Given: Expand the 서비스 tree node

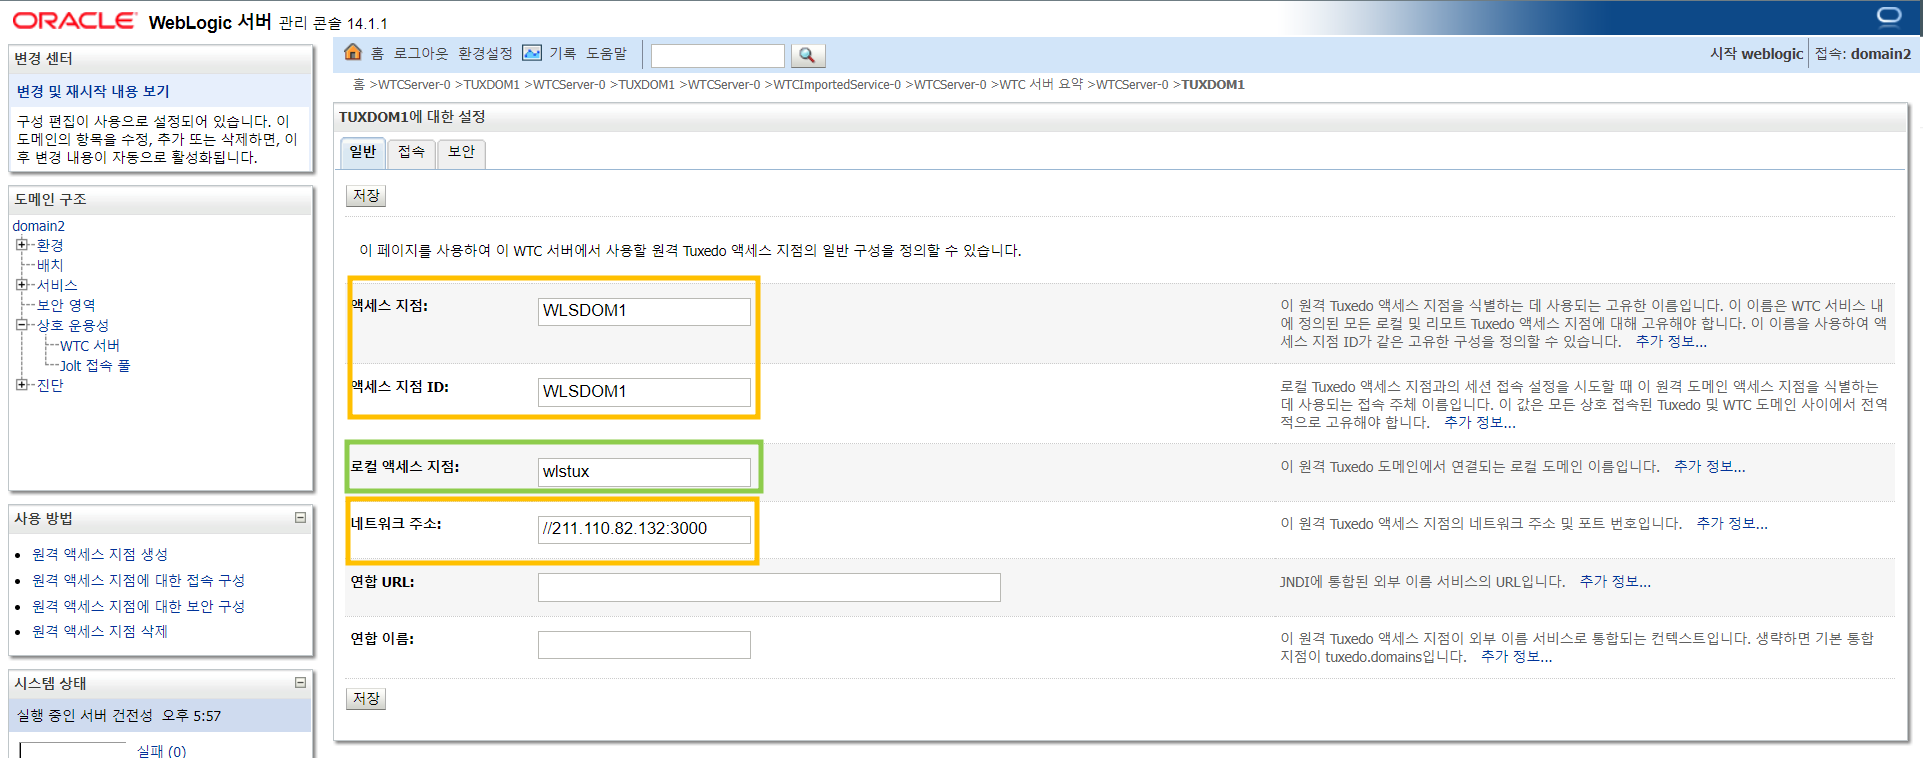Looking at the screenshot, I should tap(22, 285).
